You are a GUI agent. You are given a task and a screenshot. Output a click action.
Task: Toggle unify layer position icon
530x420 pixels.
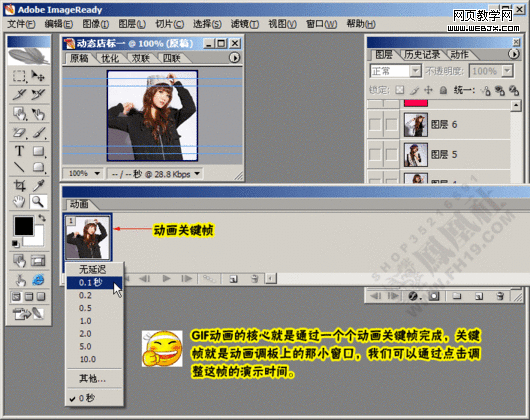click(487, 90)
